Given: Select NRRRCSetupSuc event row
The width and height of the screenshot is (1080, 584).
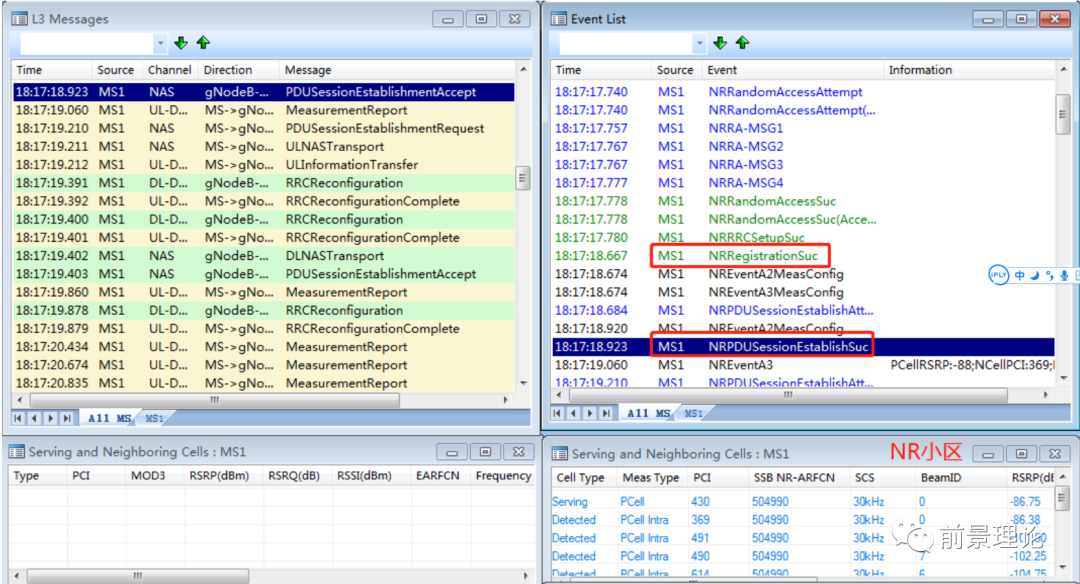Looking at the screenshot, I should pyautogui.click(x=803, y=238).
